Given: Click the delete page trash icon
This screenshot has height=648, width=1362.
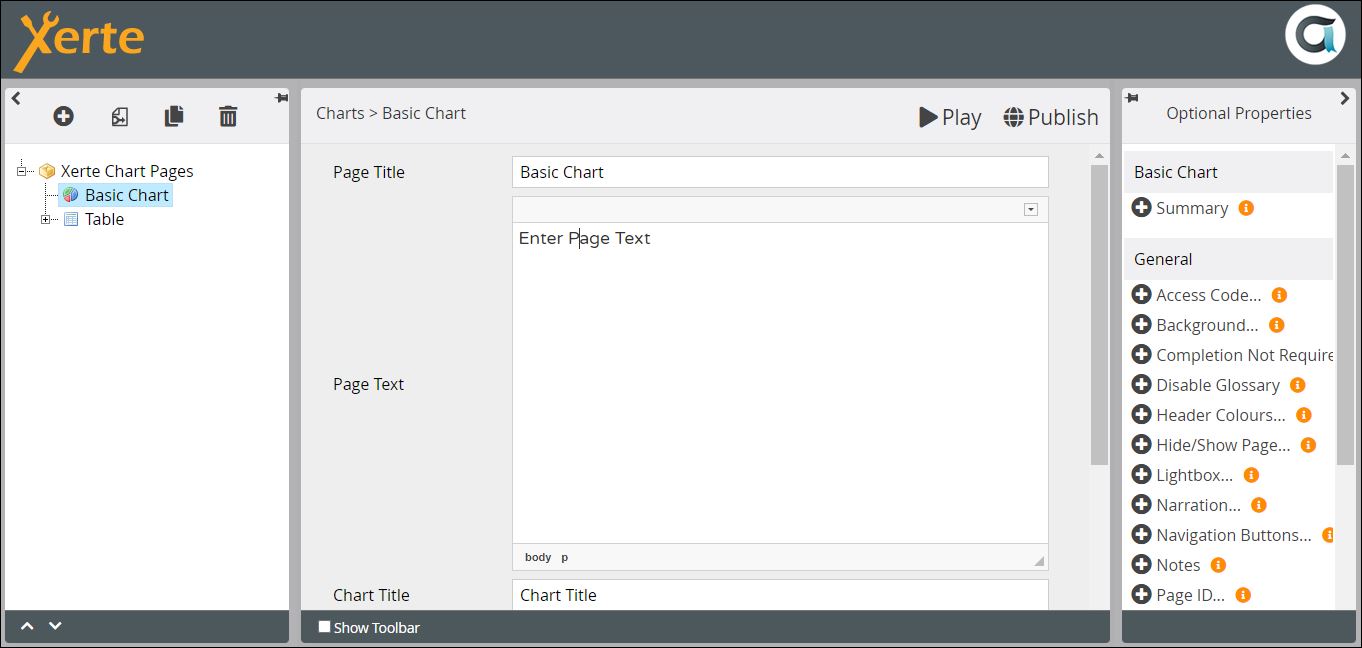Looking at the screenshot, I should tap(228, 117).
